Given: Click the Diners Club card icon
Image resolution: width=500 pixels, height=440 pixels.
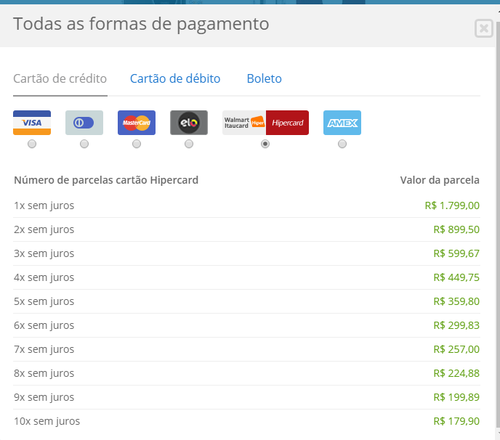Looking at the screenshot, I should point(84,123).
